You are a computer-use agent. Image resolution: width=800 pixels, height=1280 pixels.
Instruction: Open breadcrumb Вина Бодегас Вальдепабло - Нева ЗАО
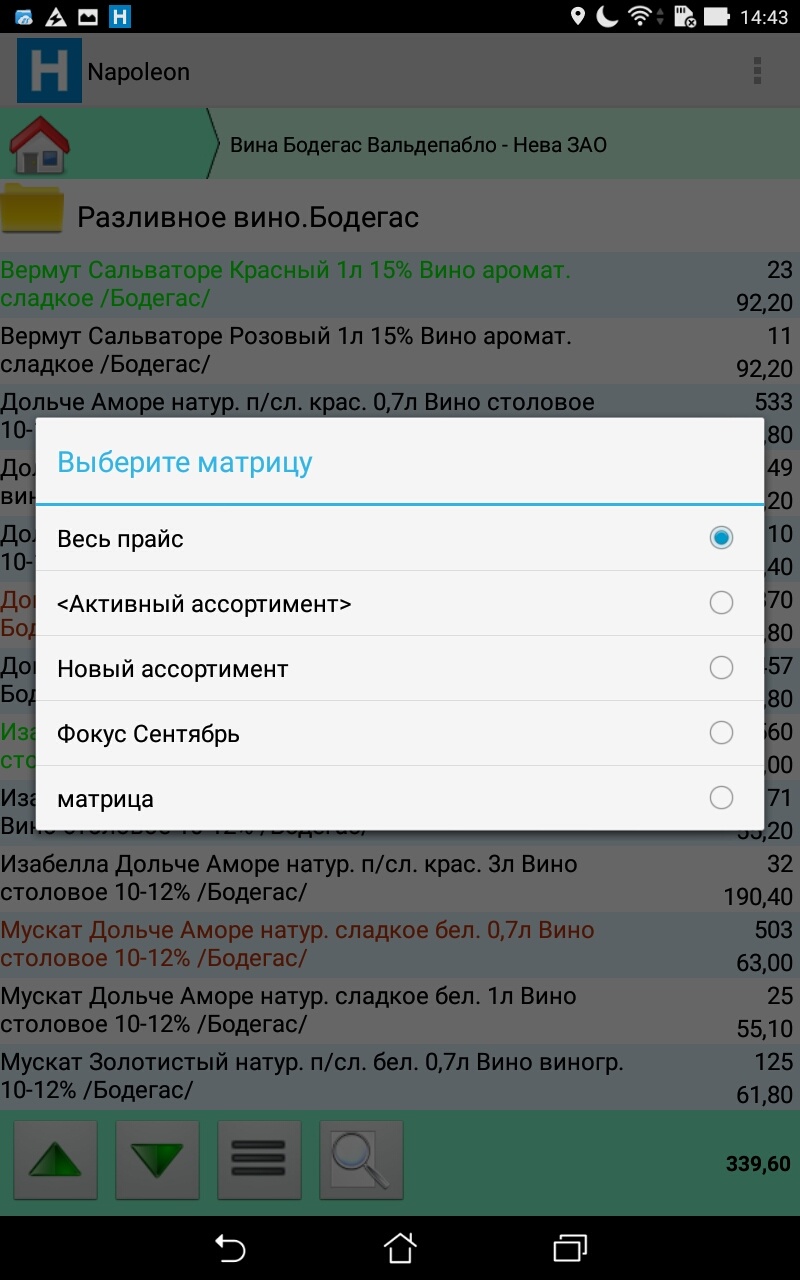[418, 145]
